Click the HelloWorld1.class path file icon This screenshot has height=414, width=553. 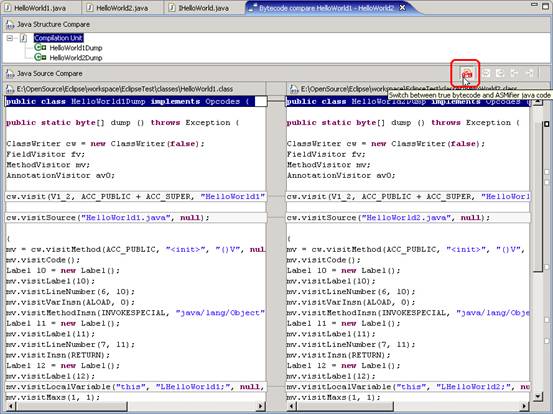(x=10, y=89)
